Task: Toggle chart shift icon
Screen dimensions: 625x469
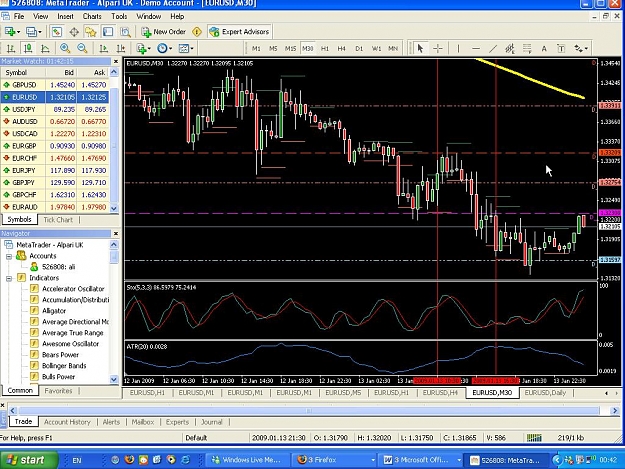Action: pyautogui.click(x=120, y=48)
